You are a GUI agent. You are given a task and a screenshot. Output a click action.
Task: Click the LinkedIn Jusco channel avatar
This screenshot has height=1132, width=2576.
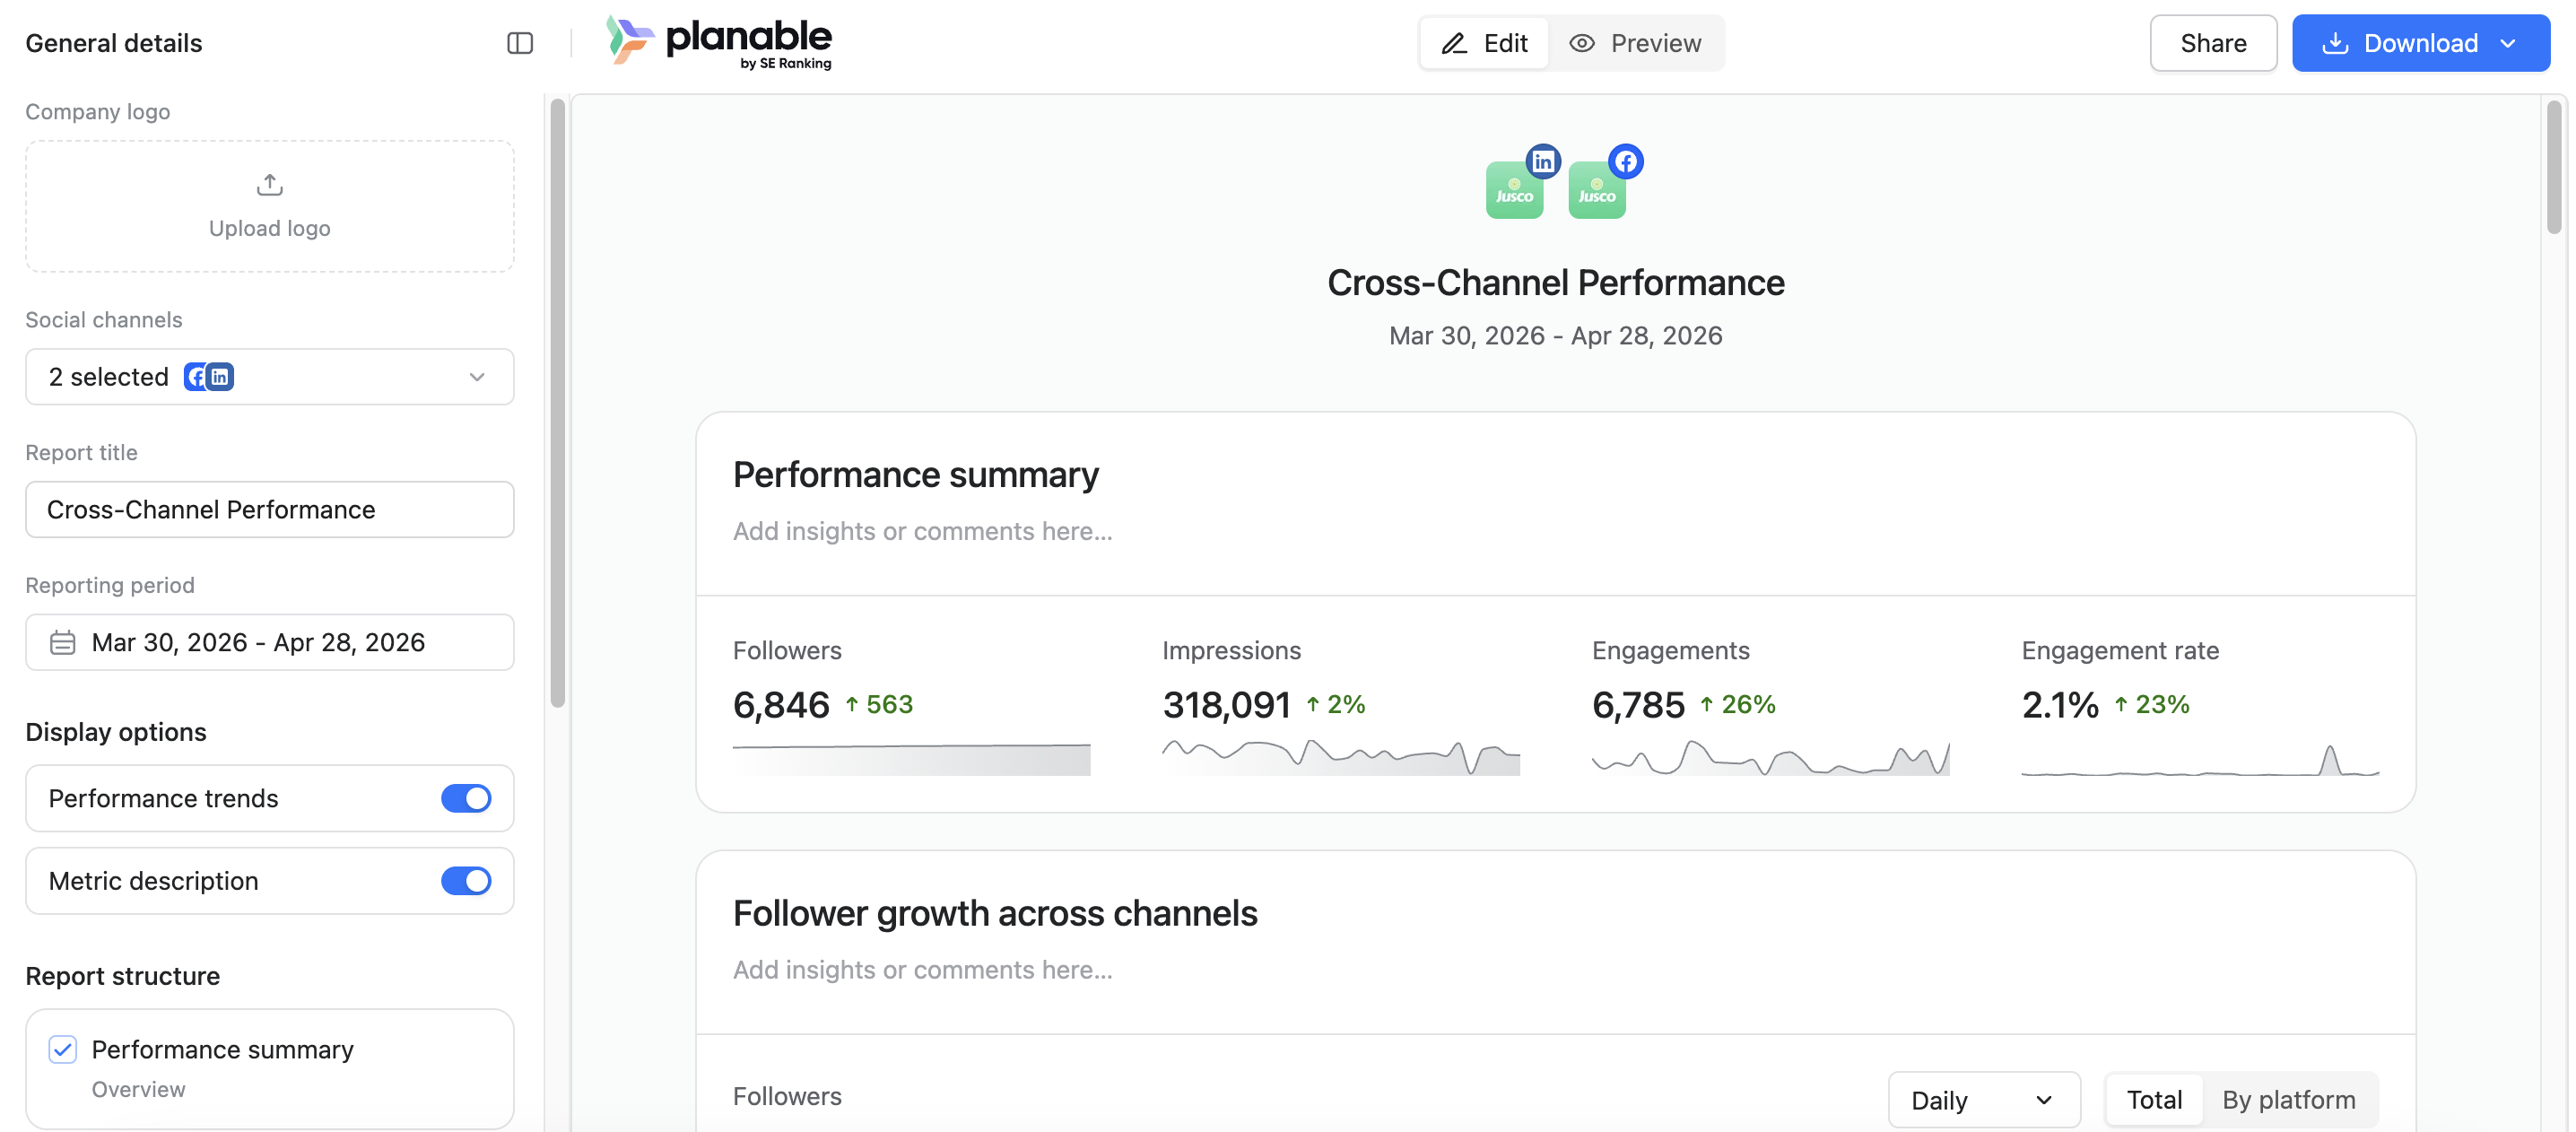point(1514,190)
